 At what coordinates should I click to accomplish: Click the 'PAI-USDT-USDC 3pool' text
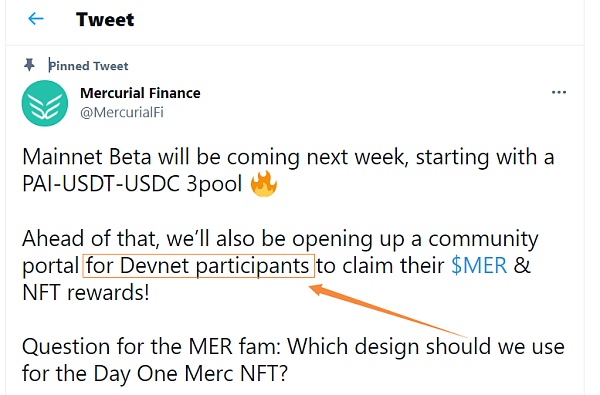(x=132, y=184)
